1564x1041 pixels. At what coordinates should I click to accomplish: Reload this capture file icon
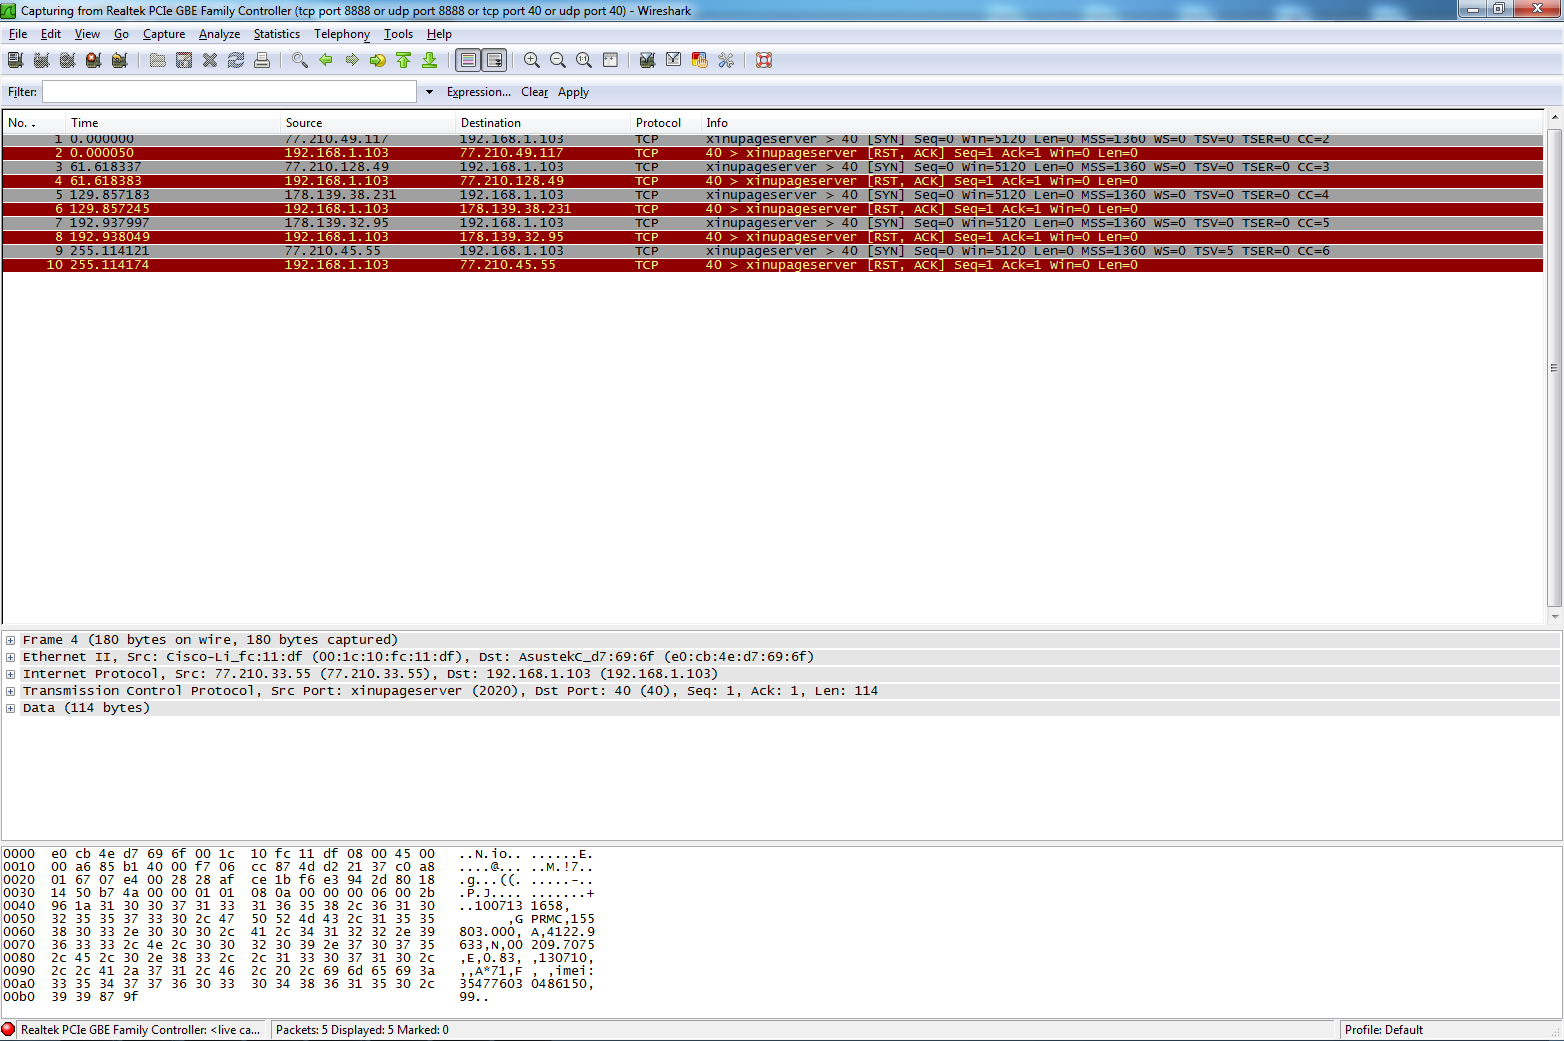(x=236, y=60)
